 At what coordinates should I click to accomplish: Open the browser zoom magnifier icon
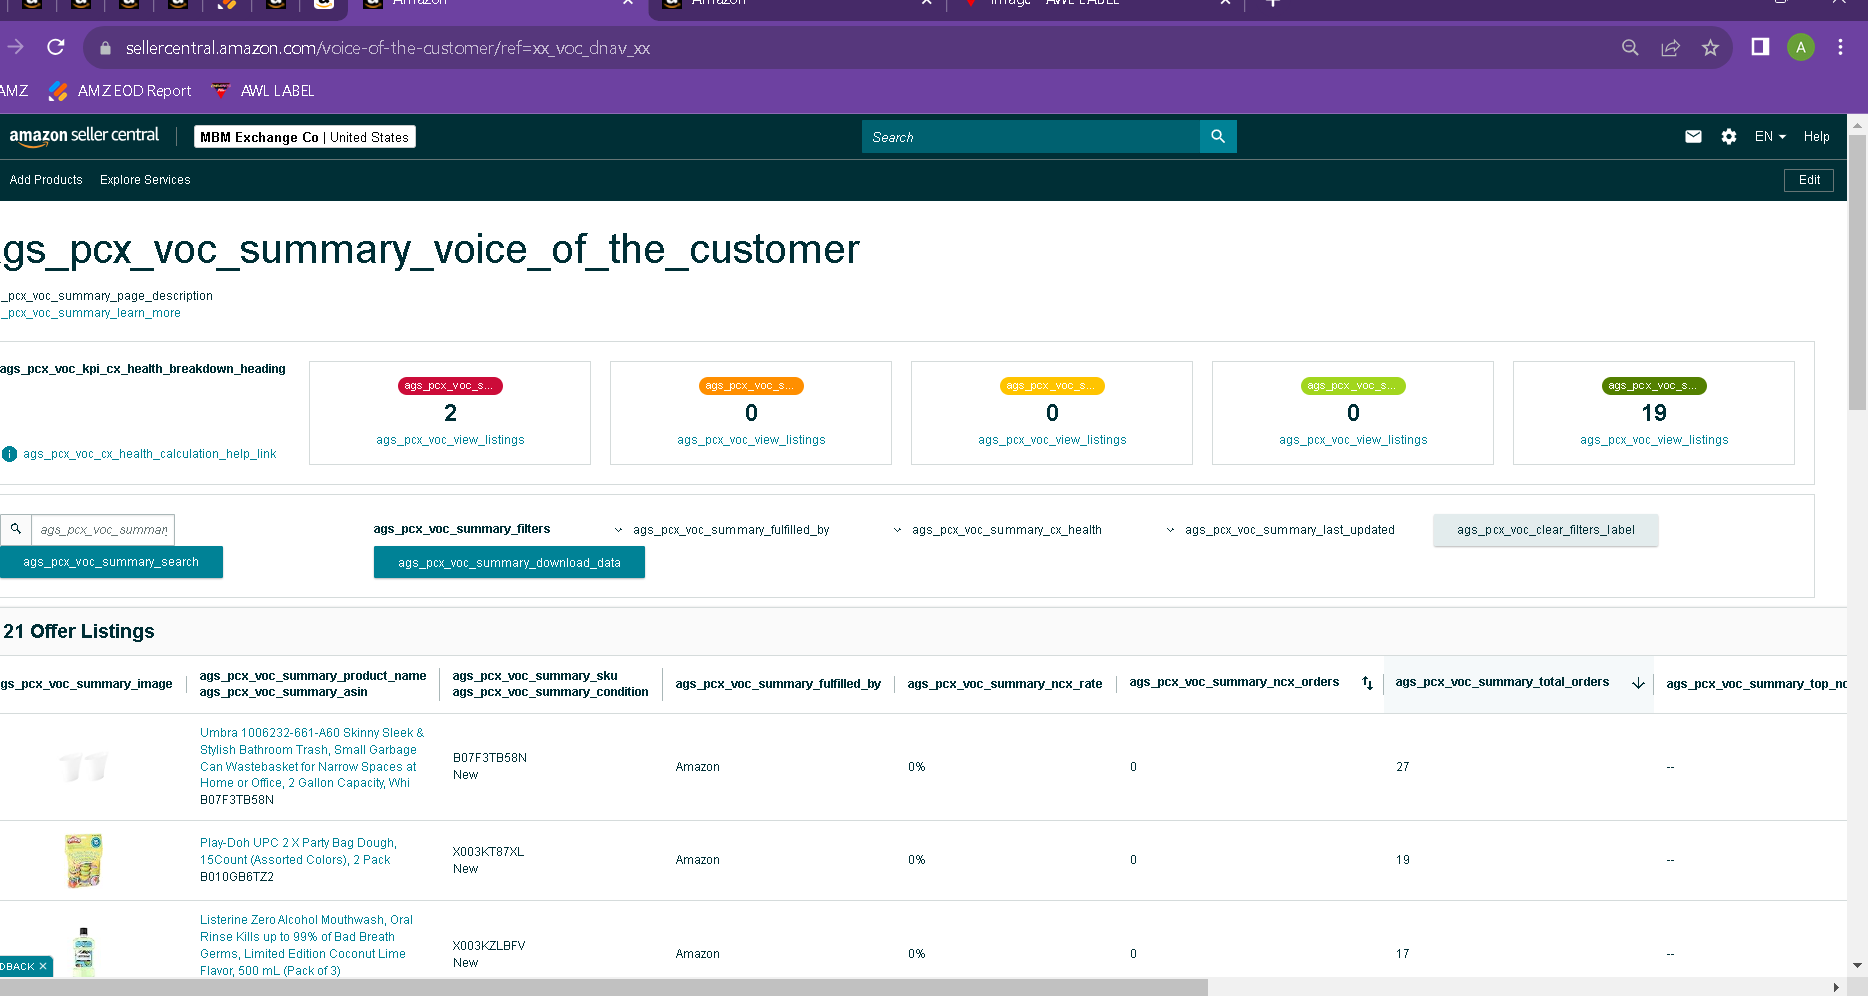(1630, 48)
